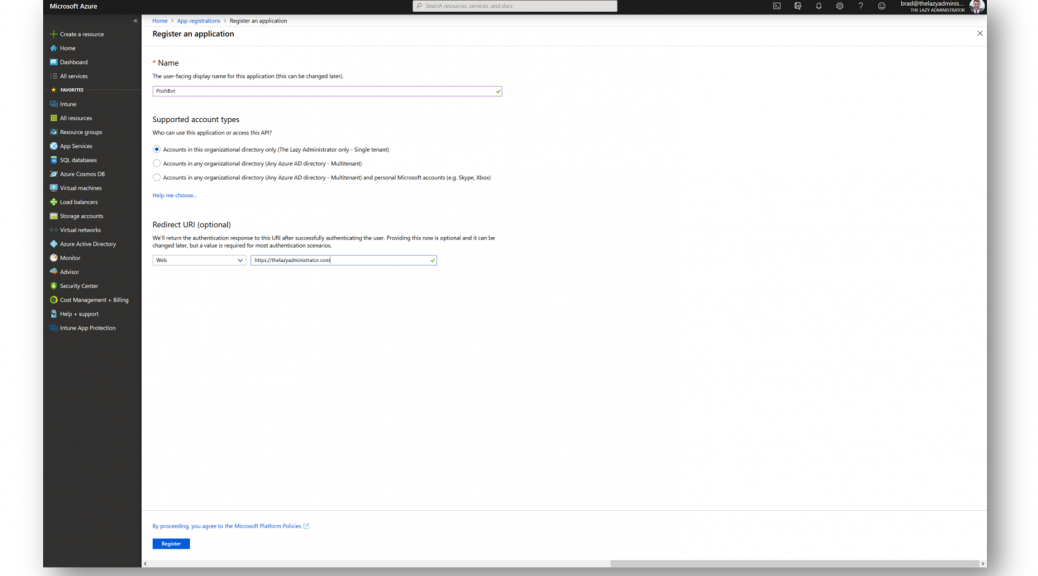Viewport: 1038px width, 576px height.
Task: Open Load balancers icon
Action: point(54,202)
